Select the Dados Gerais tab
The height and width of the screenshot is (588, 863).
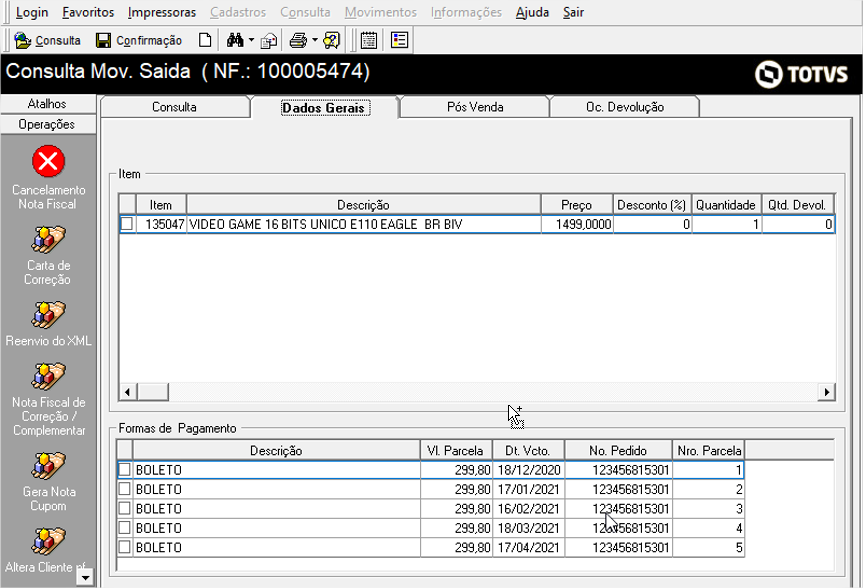324,107
